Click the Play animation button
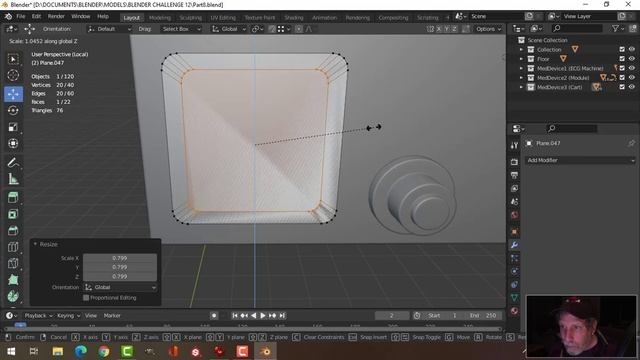Image resolution: width=640 pixels, height=360 pixels. 263,316
